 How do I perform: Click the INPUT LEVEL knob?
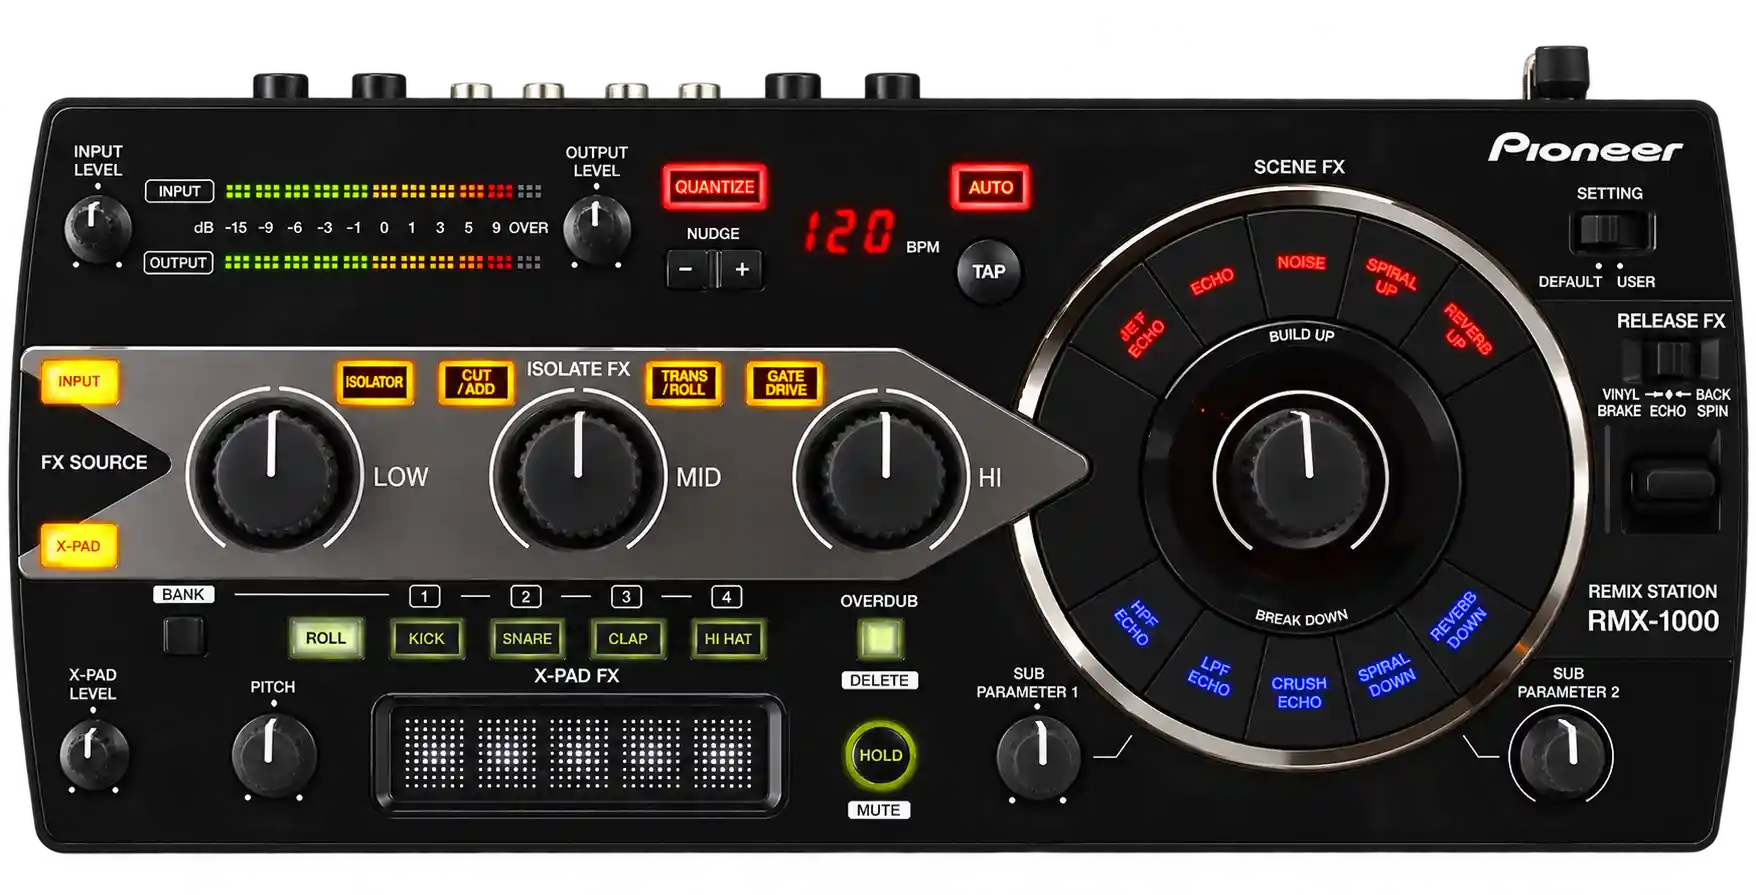(97, 228)
